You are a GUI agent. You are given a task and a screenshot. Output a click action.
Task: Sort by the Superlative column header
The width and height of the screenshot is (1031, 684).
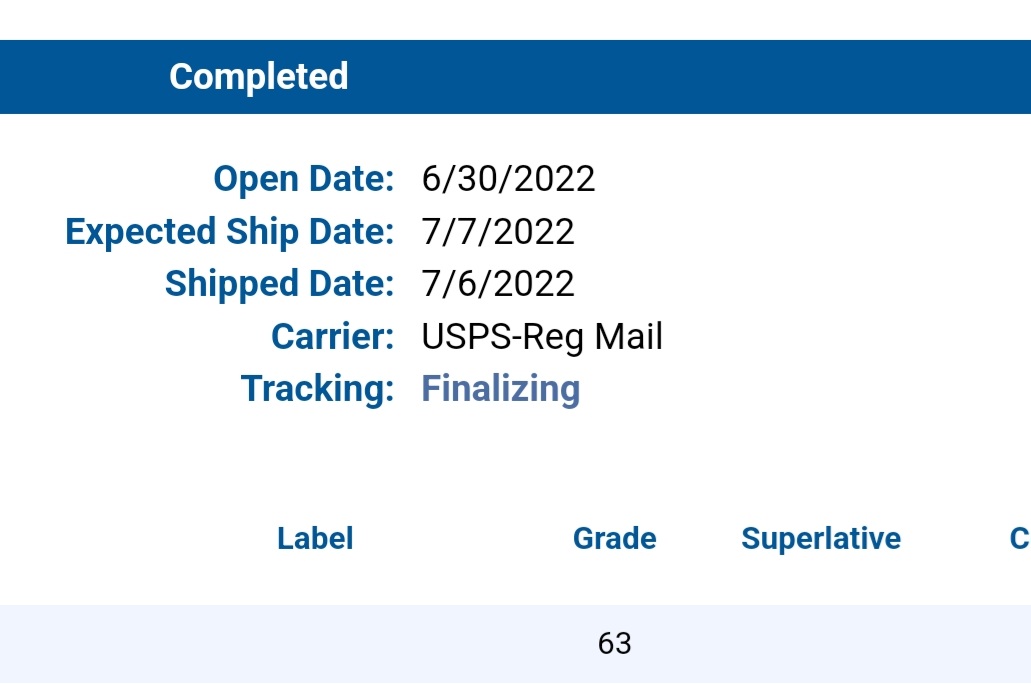coord(820,539)
